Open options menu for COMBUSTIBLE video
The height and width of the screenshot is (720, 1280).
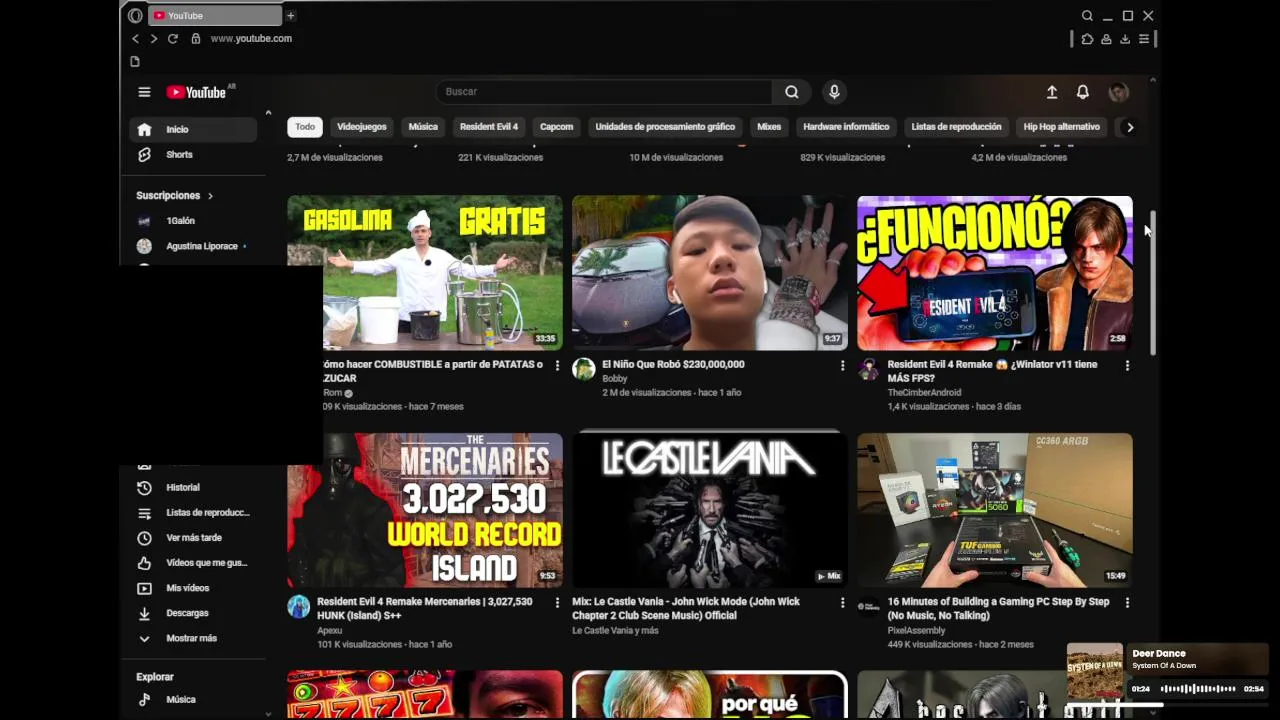coord(557,366)
